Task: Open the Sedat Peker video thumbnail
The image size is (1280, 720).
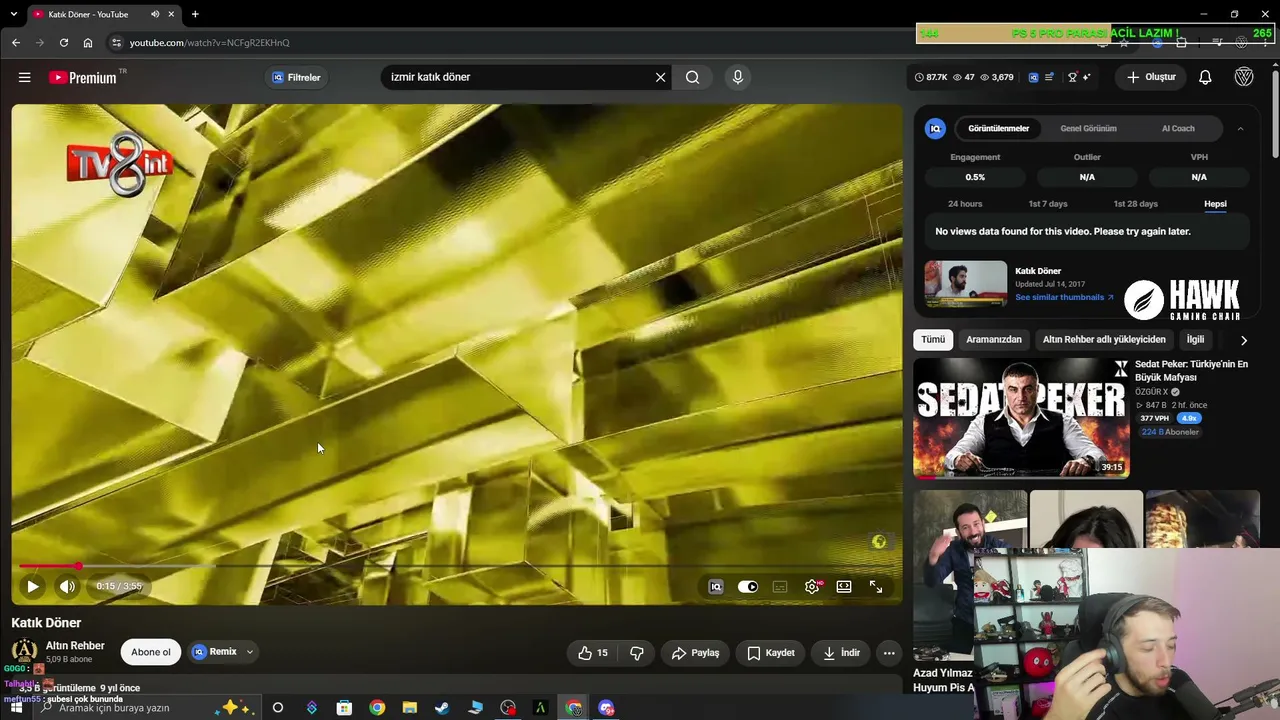Action: [1021, 418]
